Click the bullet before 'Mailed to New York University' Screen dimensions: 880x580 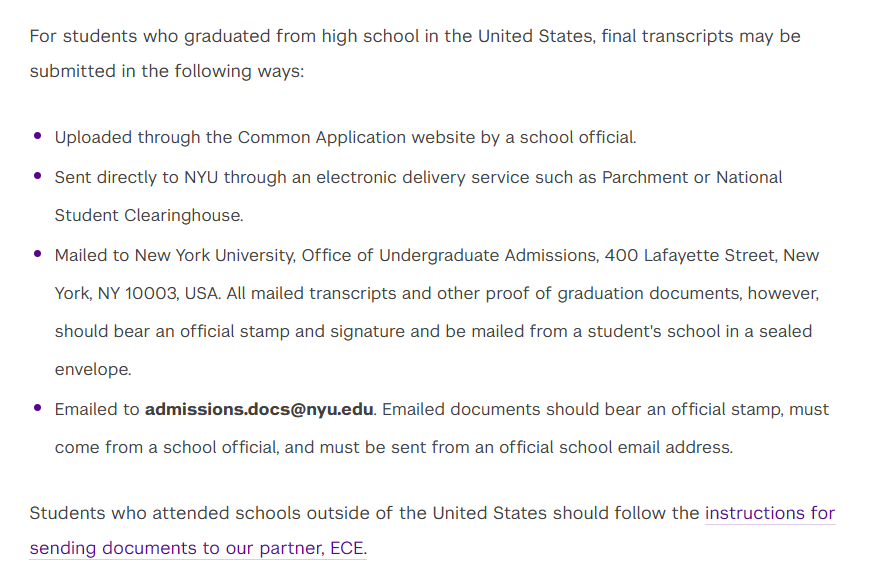[x=38, y=254]
